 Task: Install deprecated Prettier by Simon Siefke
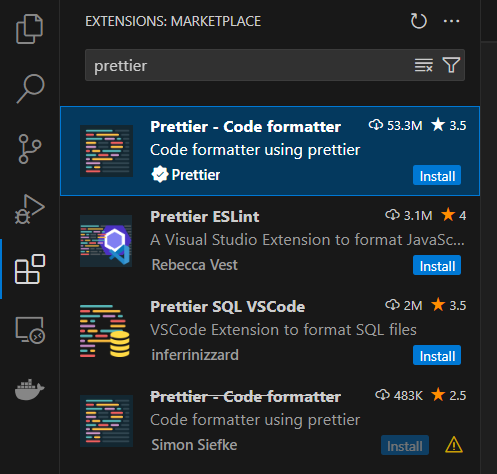[405, 445]
